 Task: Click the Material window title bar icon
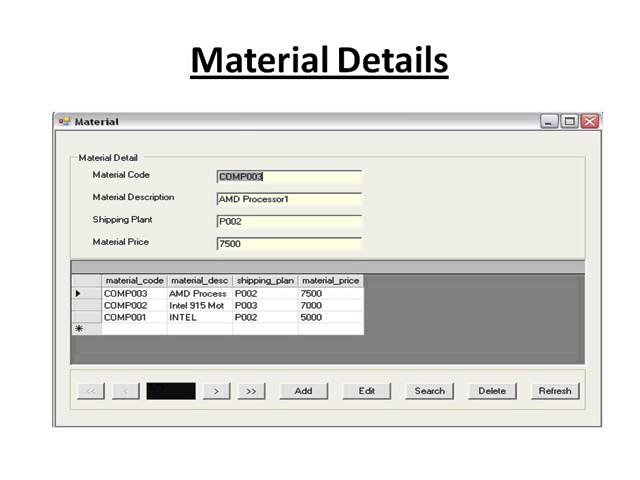[64, 121]
